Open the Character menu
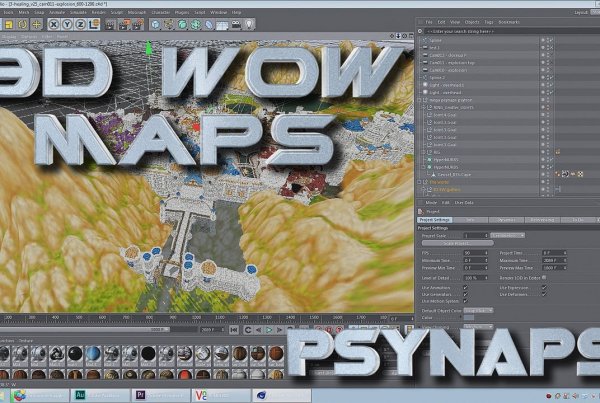600x403 pixels. click(x=160, y=12)
